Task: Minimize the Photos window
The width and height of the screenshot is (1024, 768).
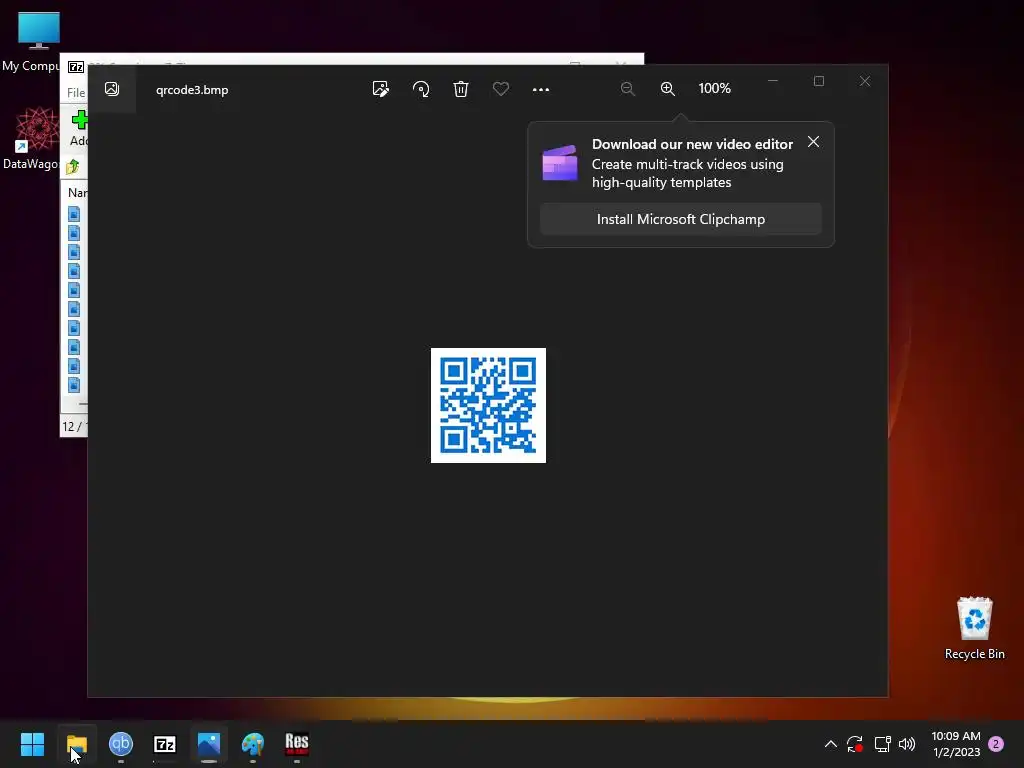Action: [773, 81]
